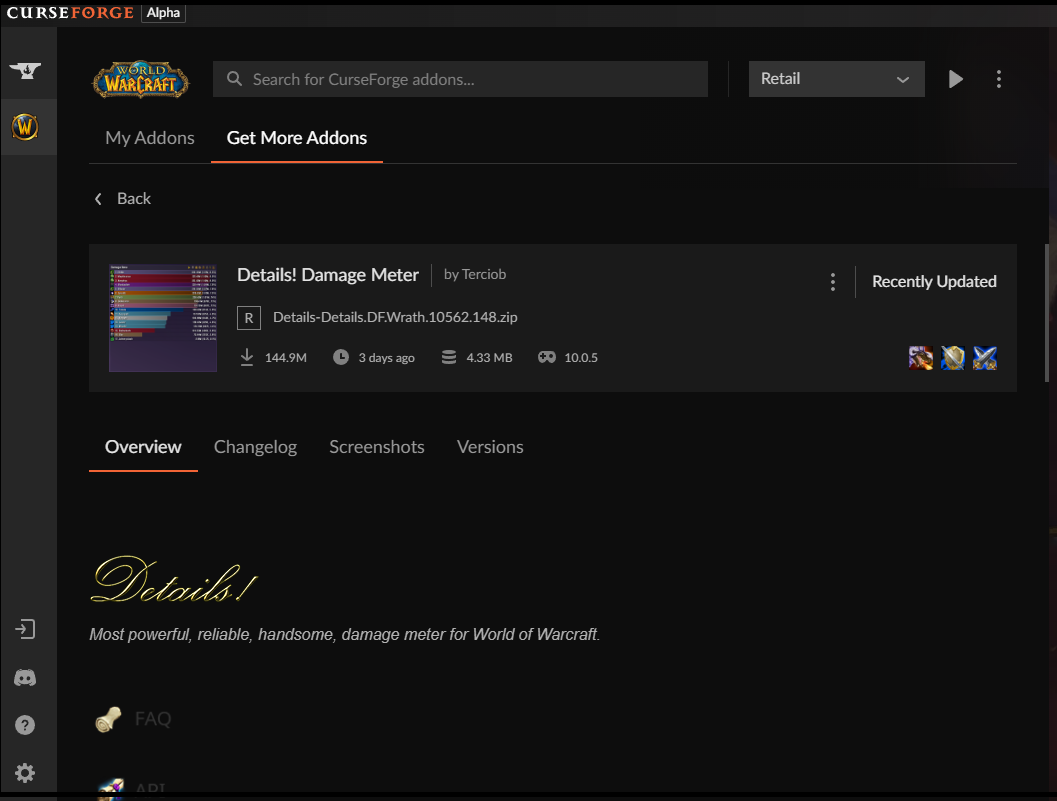The image size is (1057, 801).
Task: Click the sidebar login icon
Action: click(x=25, y=629)
